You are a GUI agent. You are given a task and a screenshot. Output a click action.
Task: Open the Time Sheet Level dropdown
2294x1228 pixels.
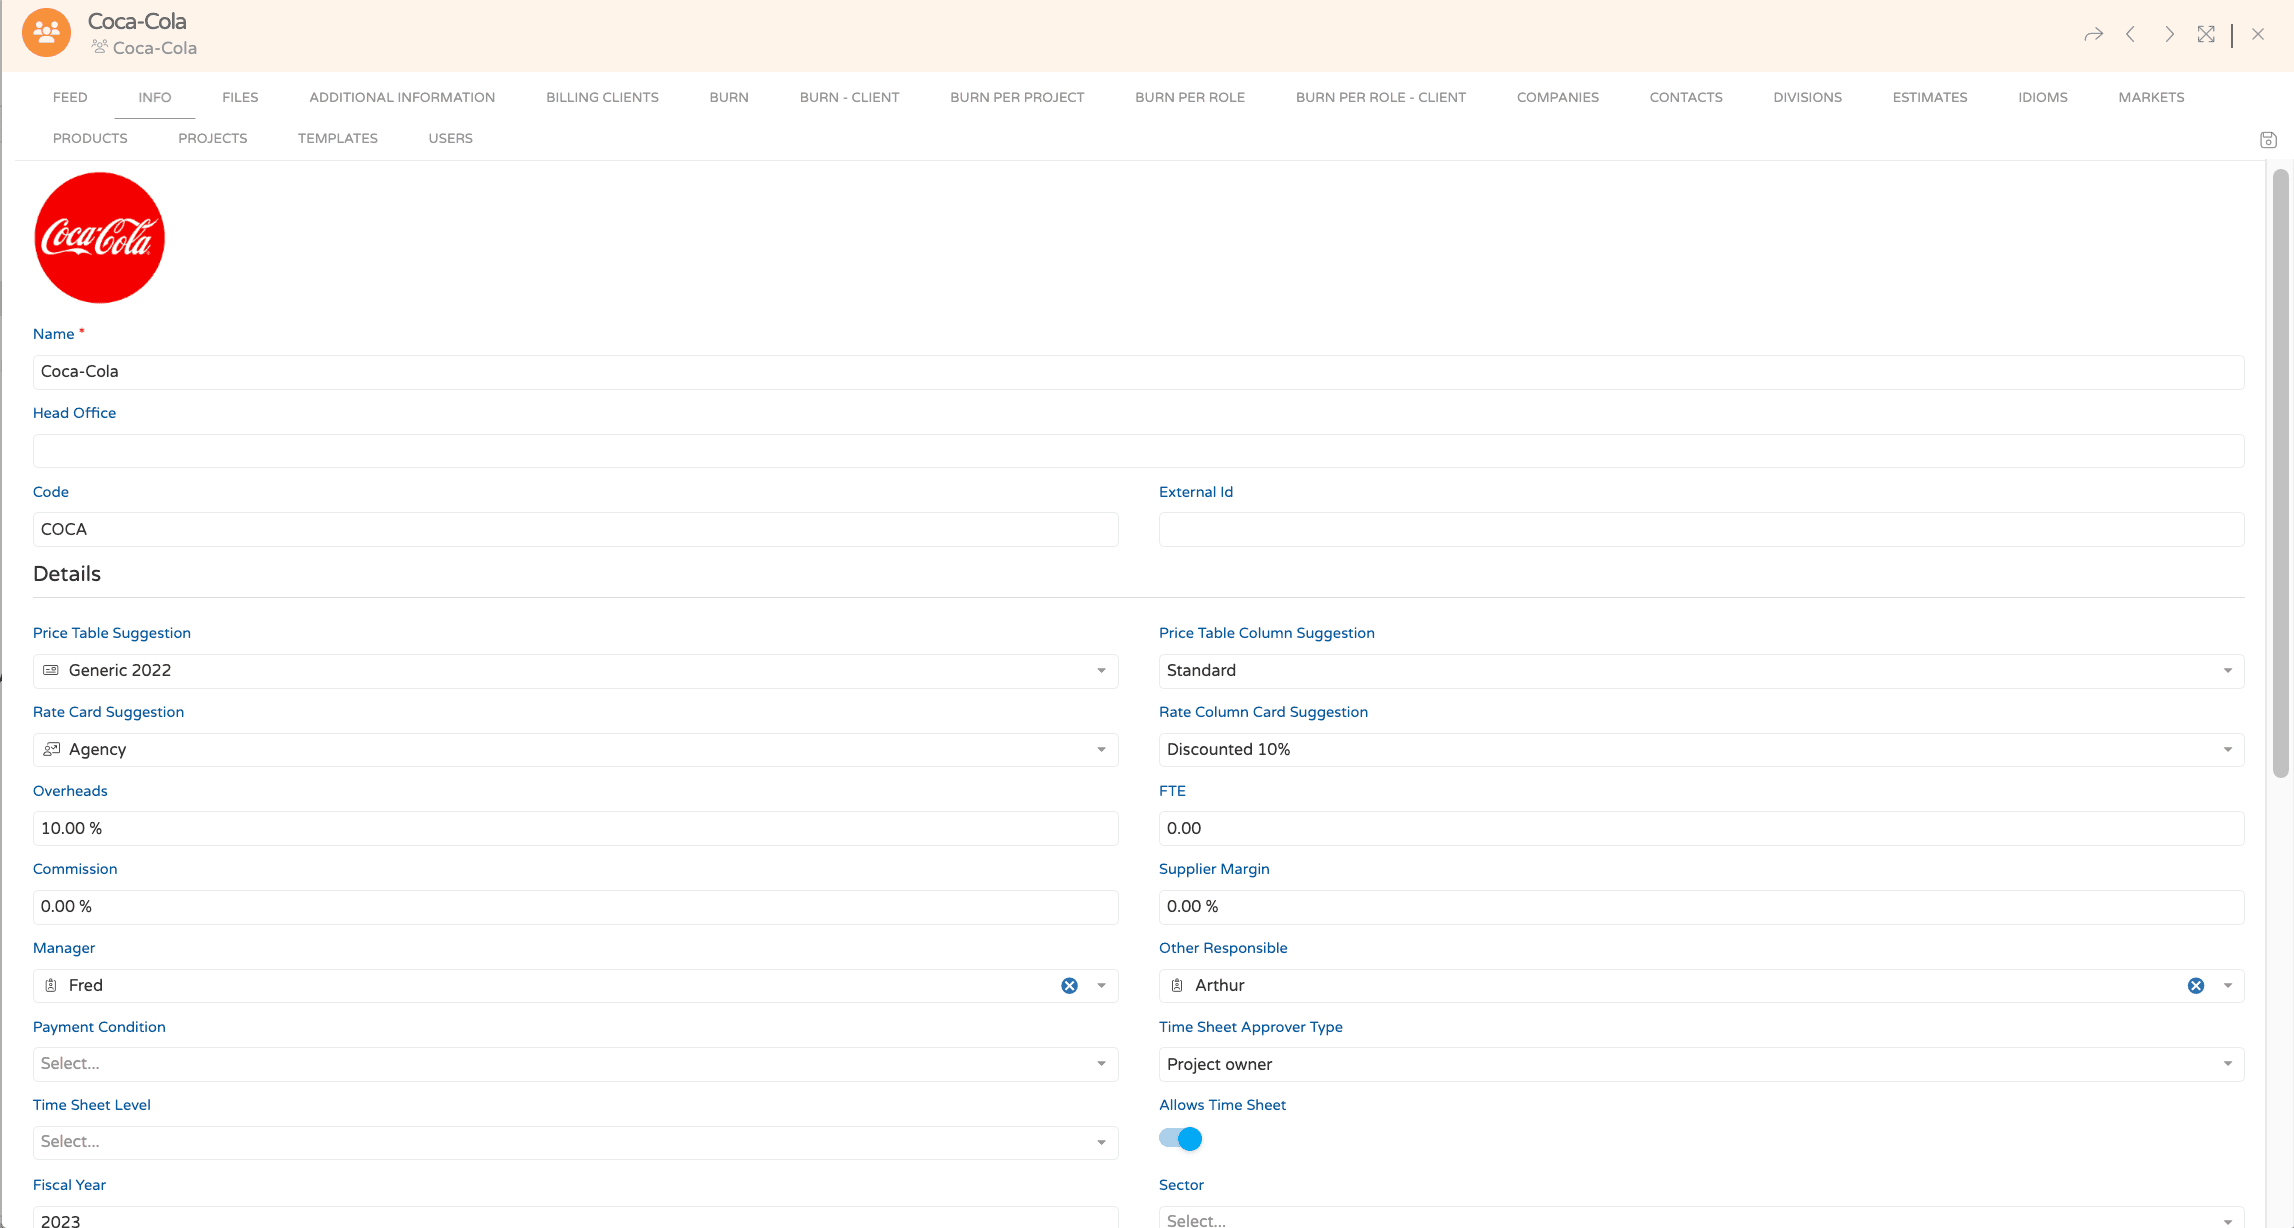pos(1101,1142)
